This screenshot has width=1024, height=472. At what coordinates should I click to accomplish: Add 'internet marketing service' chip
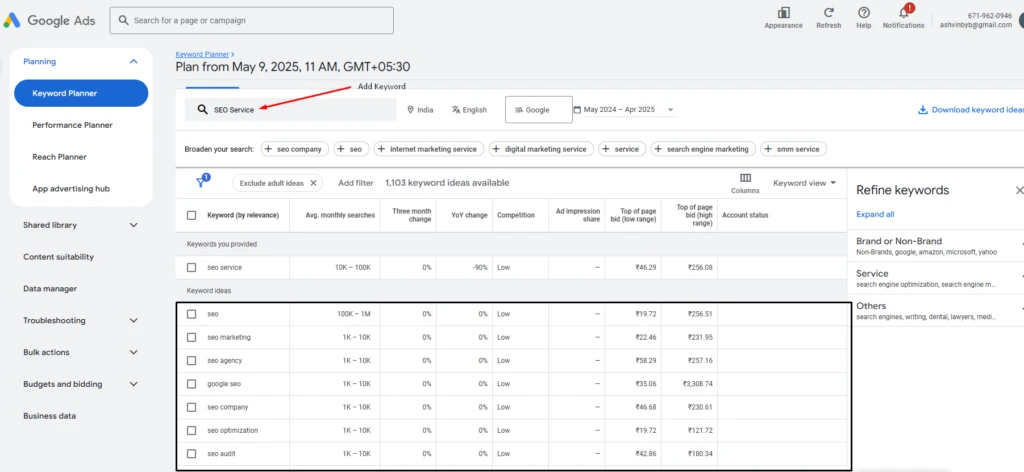click(x=430, y=149)
